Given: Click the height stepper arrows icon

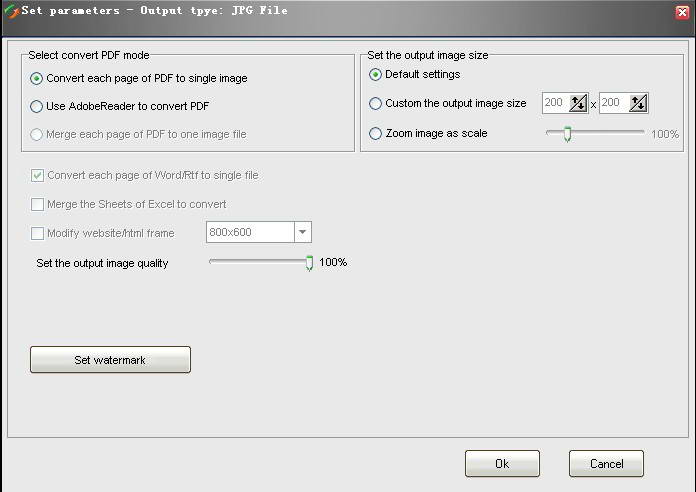Looking at the screenshot, I should click(x=638, y=103).
